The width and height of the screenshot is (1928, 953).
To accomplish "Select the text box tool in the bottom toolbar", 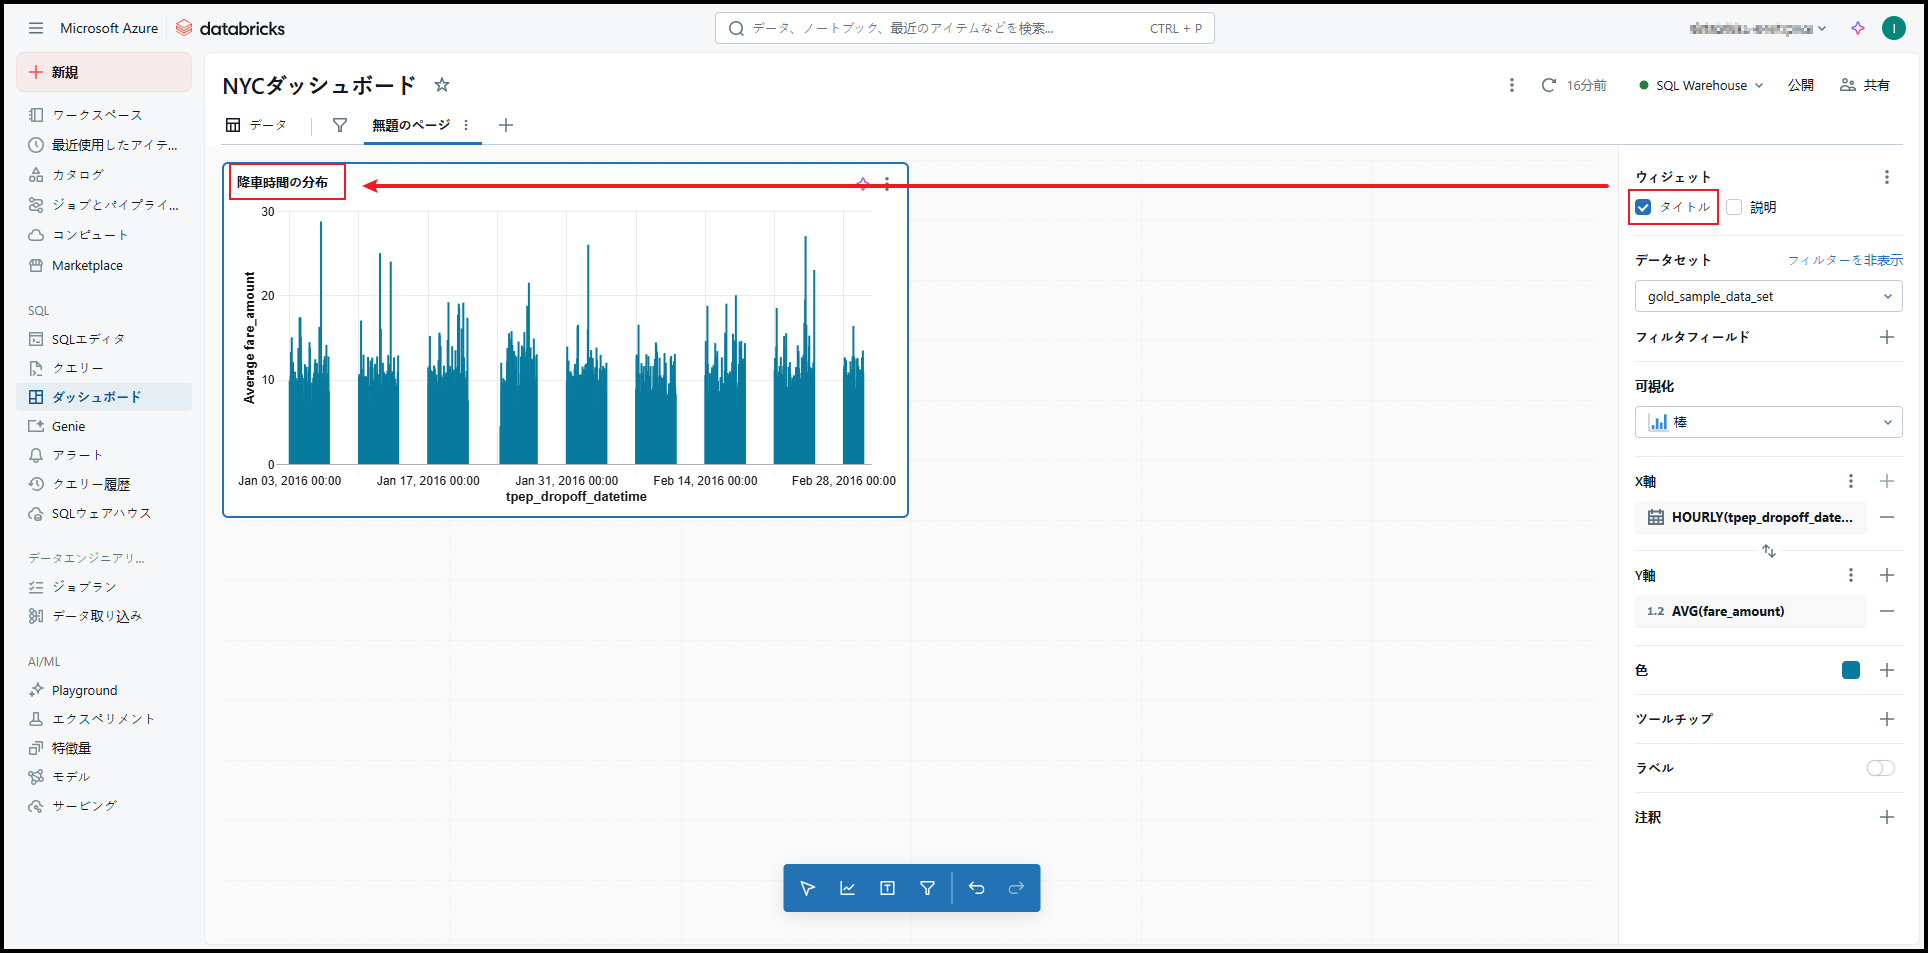I will tap(887, 888).
